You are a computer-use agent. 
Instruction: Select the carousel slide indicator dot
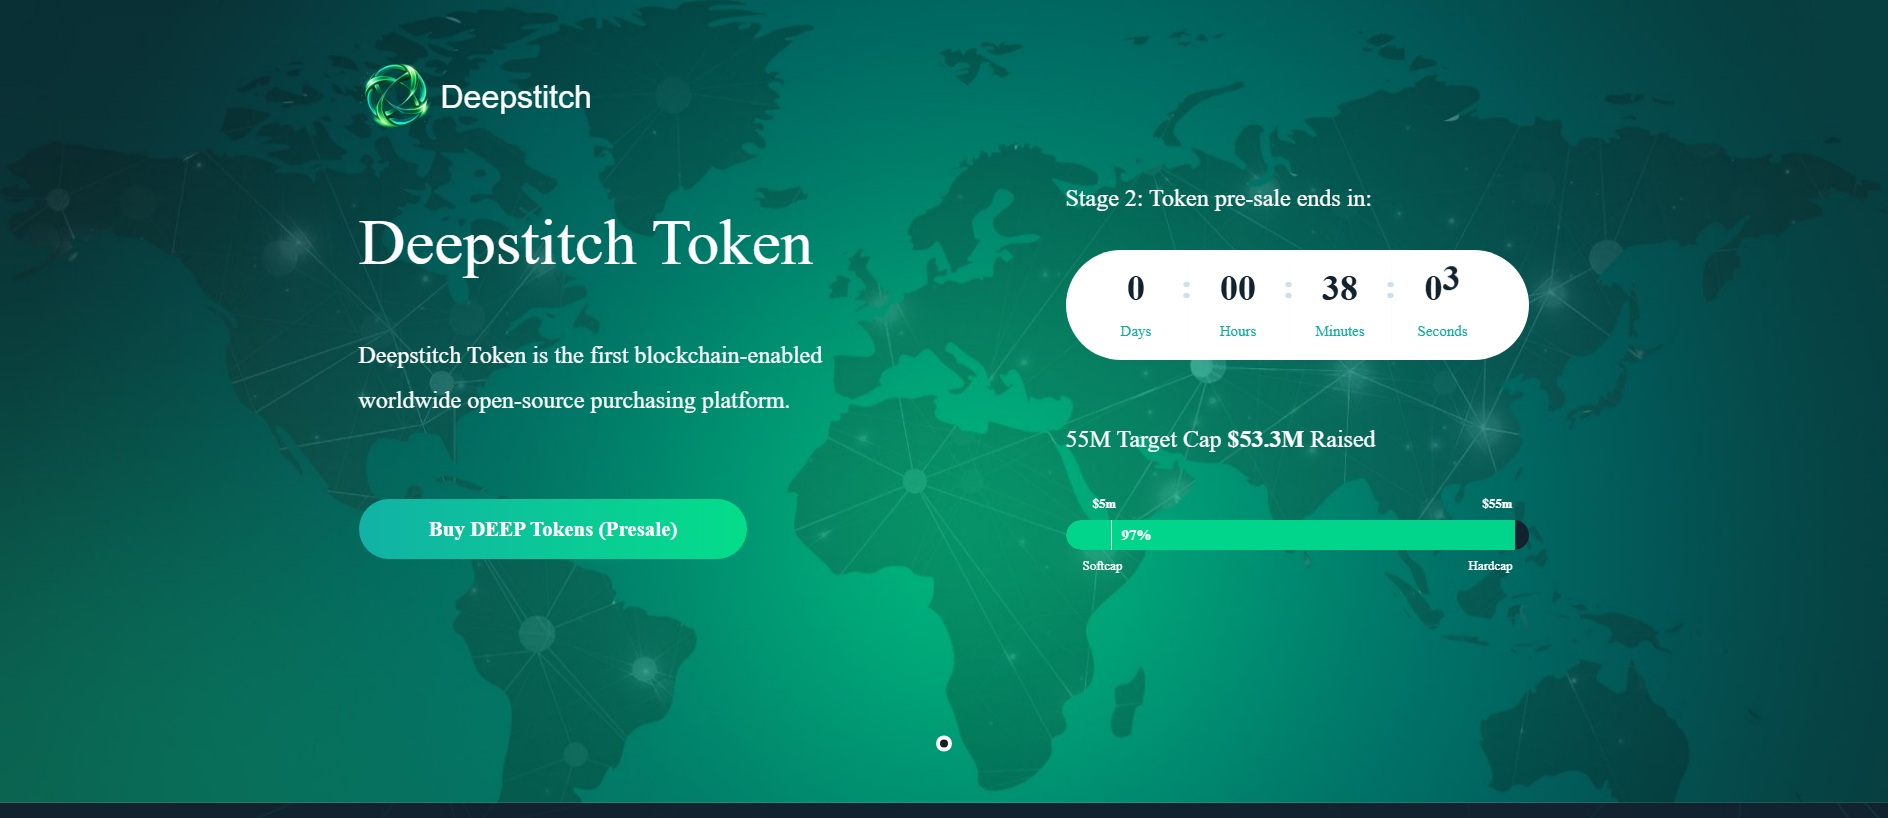(944, 743)
